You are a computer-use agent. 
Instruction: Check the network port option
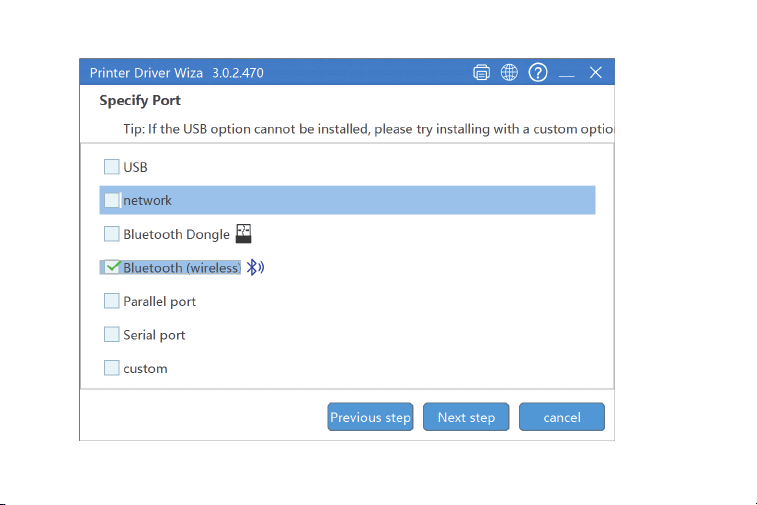(112, 200)
